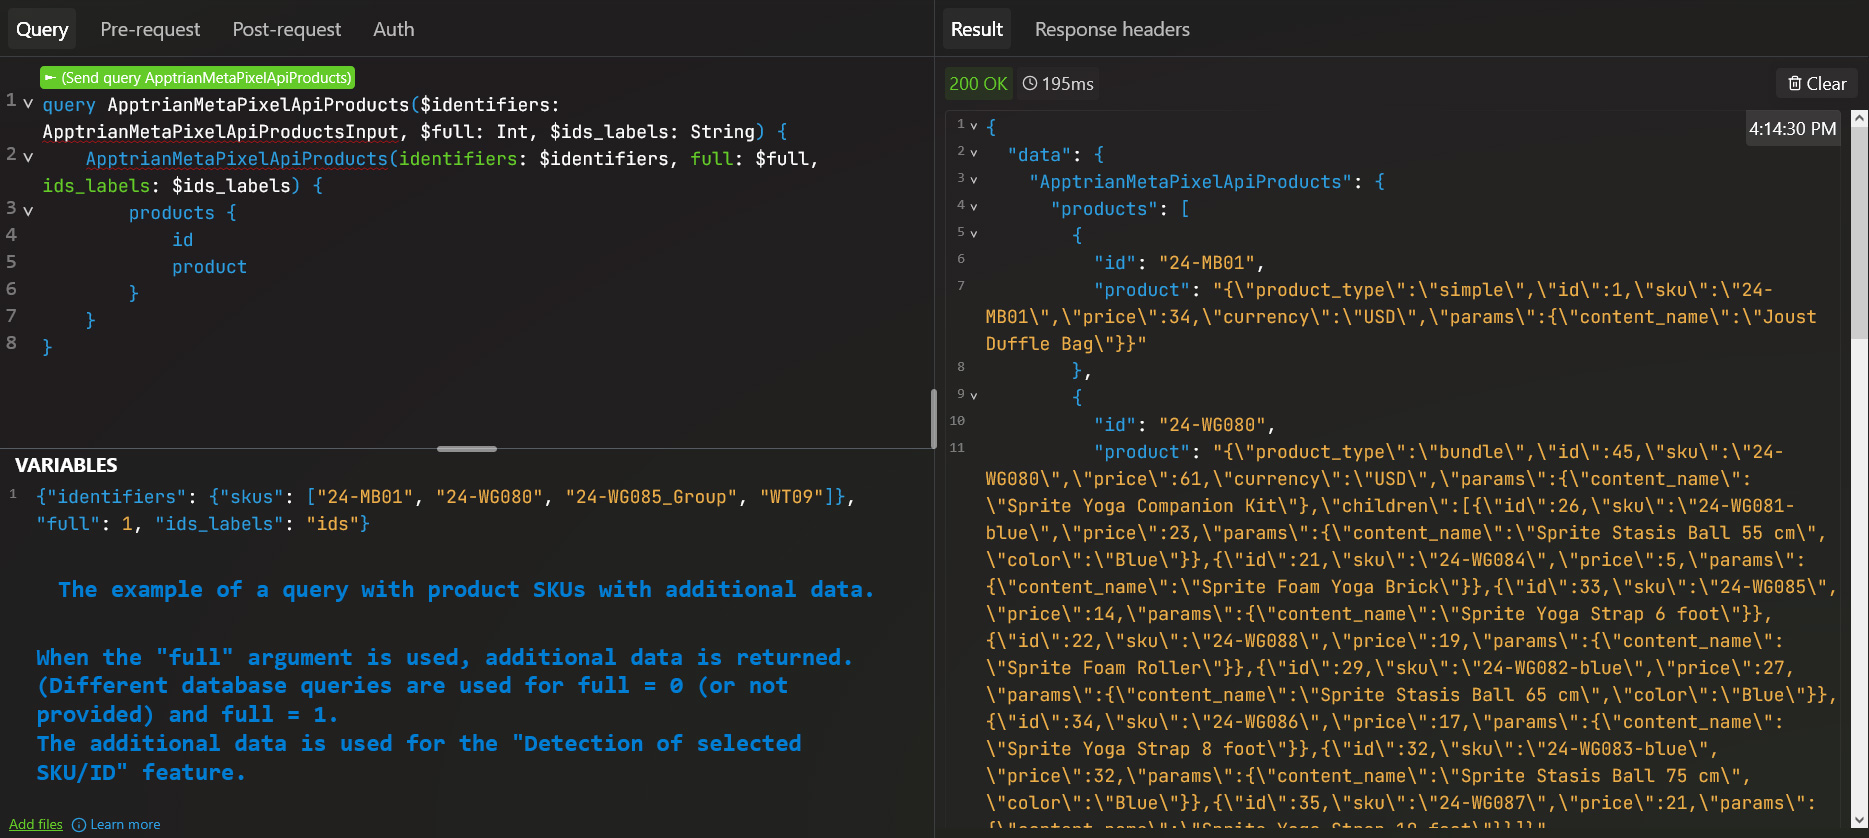Switch to the Query tab

pyautogui.click(x=42, y=29)
